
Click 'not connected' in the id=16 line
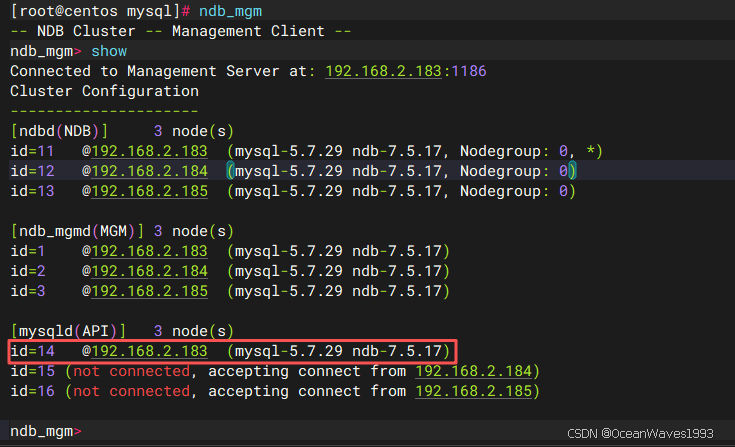132,392
